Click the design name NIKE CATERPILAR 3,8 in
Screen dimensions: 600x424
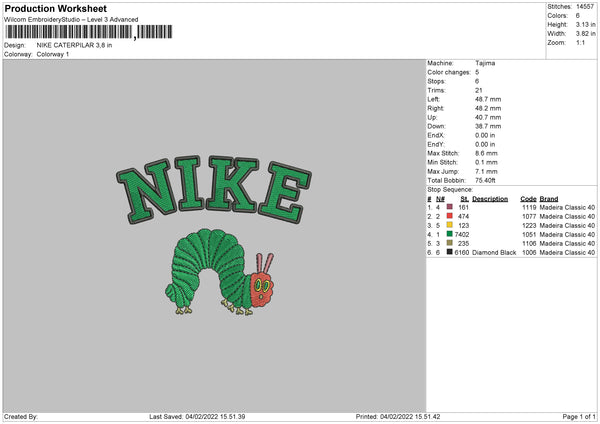[74, 45]
